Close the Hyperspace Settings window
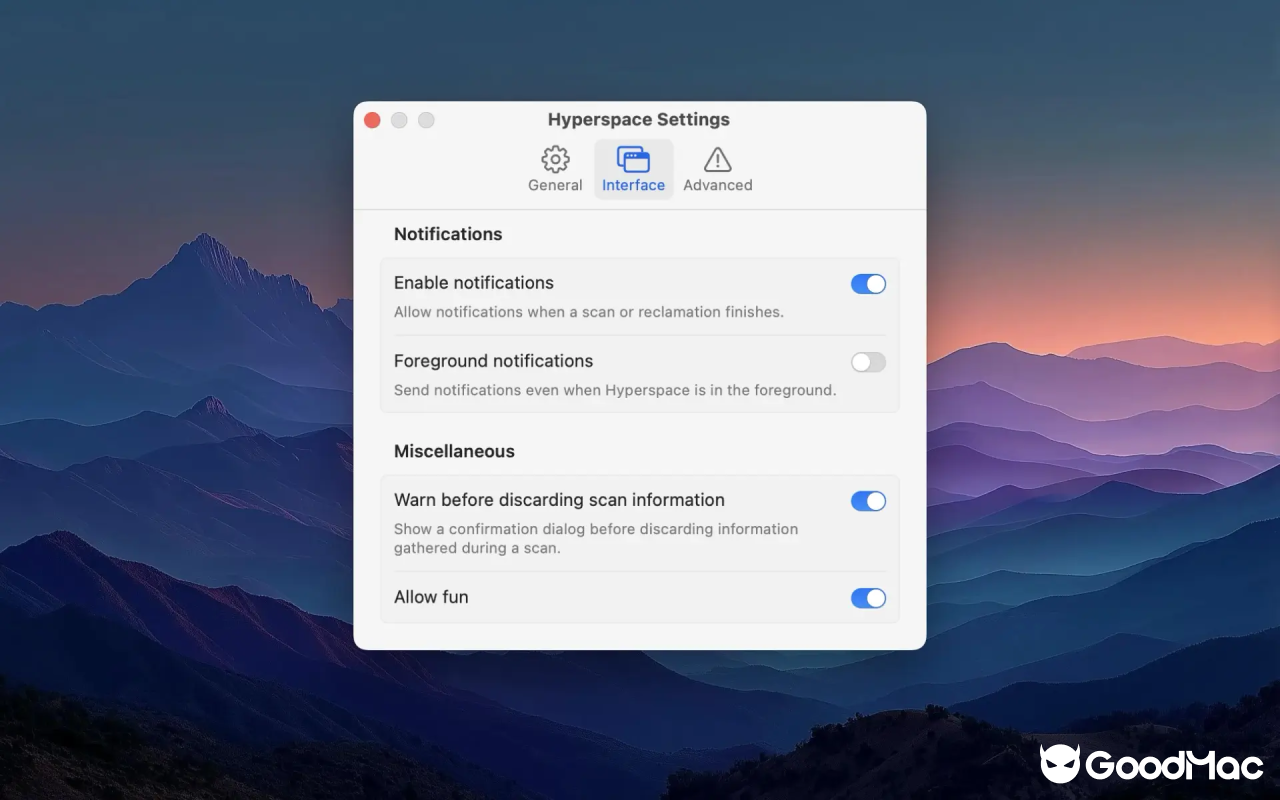1280x800 pixels. pos(372,120)
